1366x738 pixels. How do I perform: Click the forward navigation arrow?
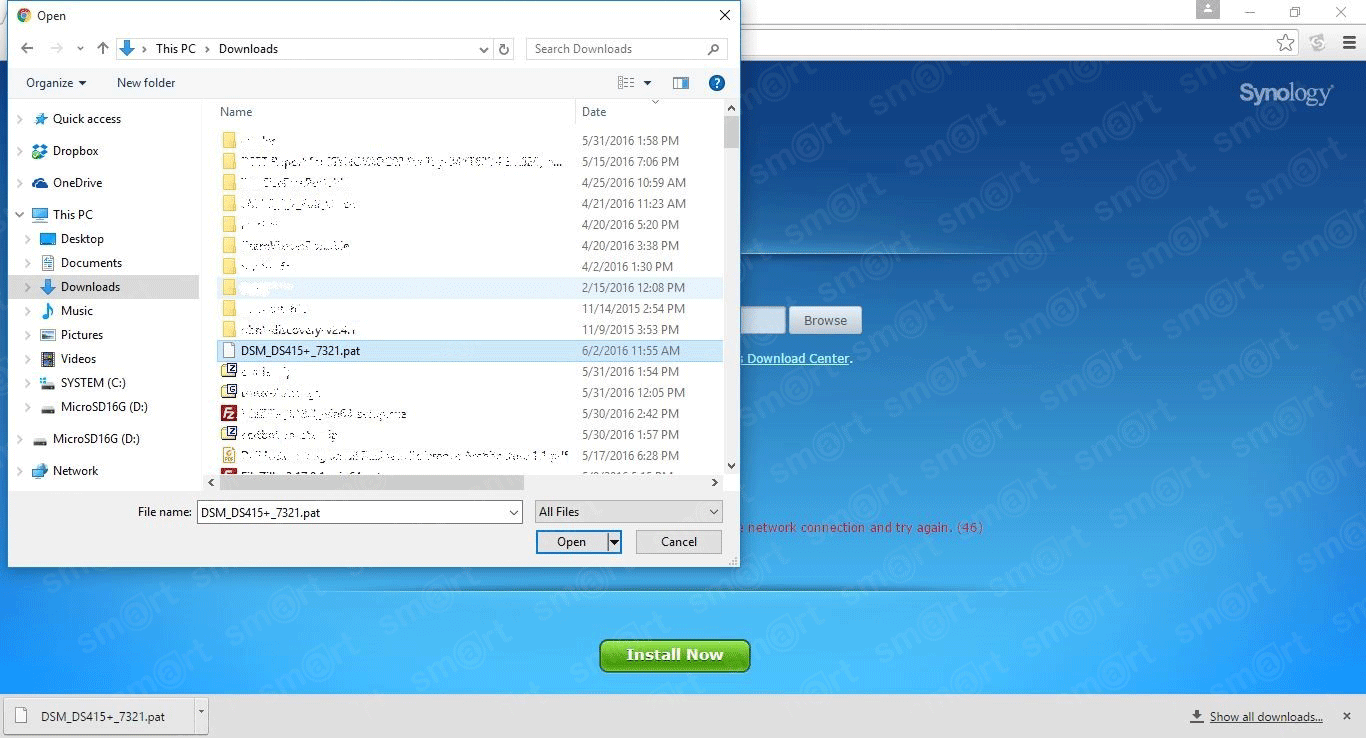[x=57, y=48]
